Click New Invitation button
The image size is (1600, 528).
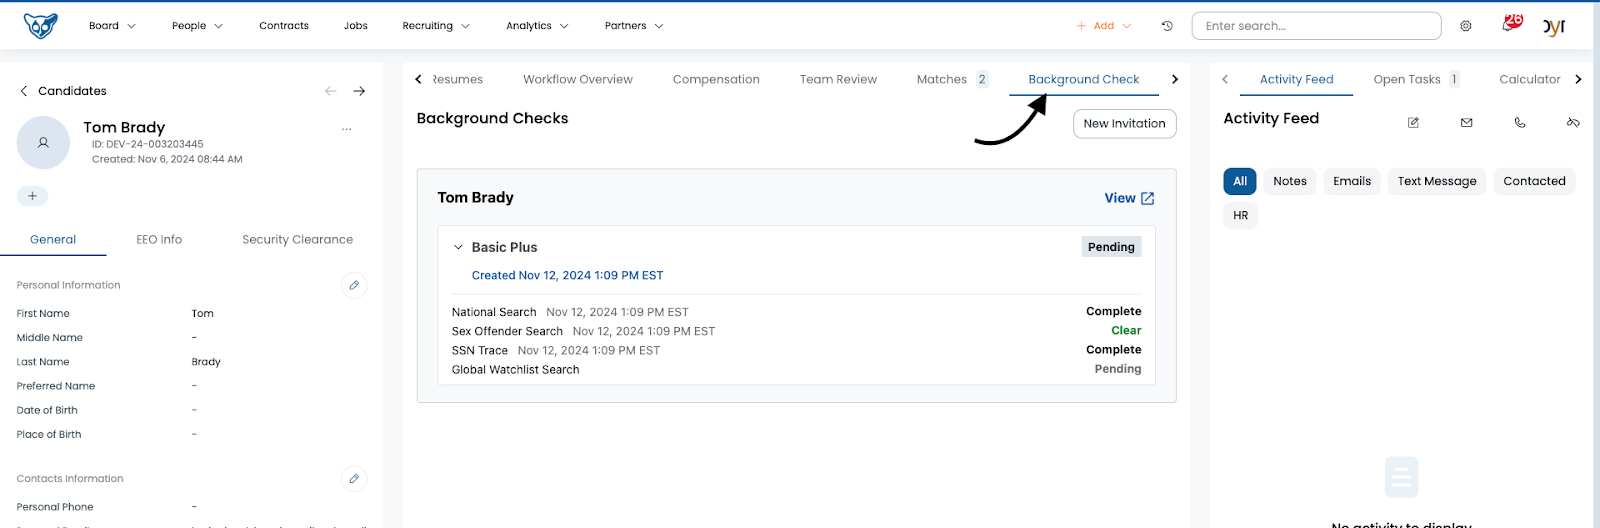[x=1125, y=124]
